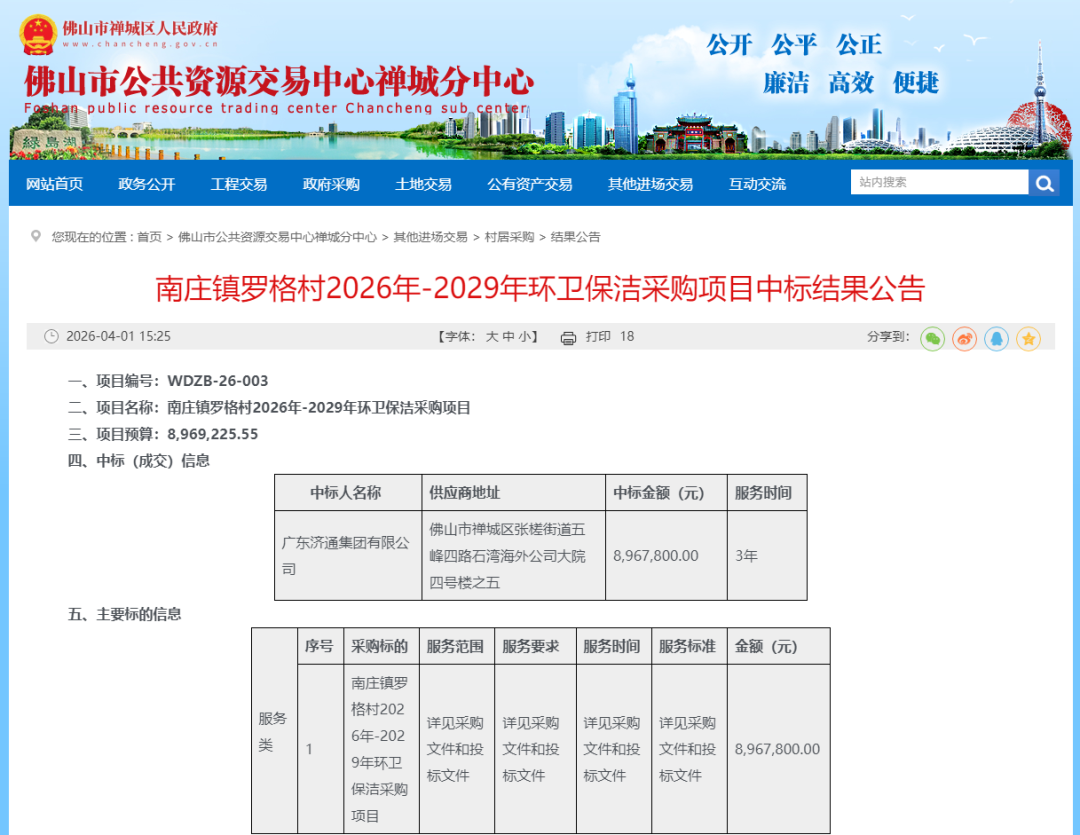Share the announcement to Weibo

(965, 337)
